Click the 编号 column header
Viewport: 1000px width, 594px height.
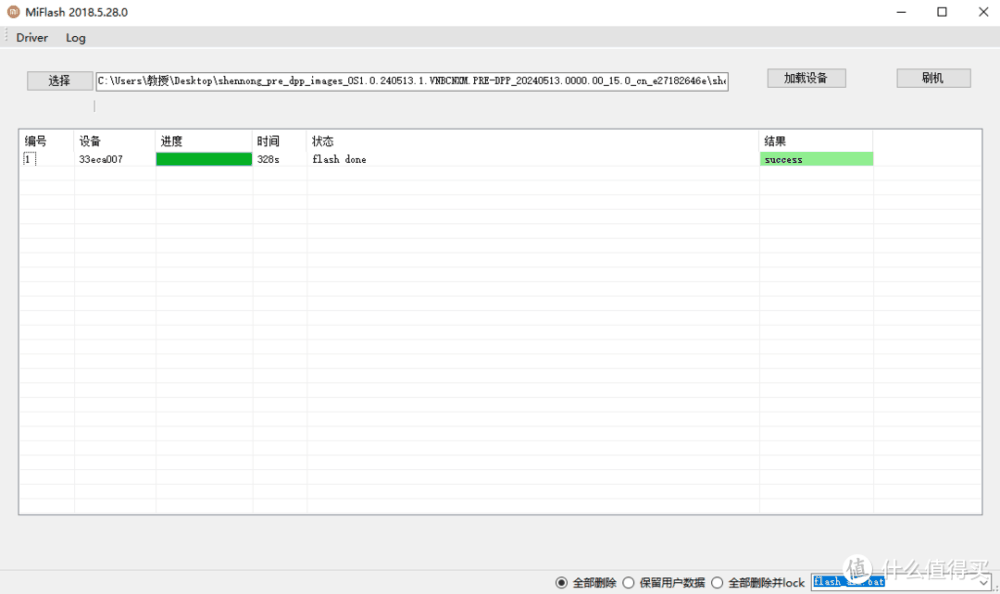point(38,141)
